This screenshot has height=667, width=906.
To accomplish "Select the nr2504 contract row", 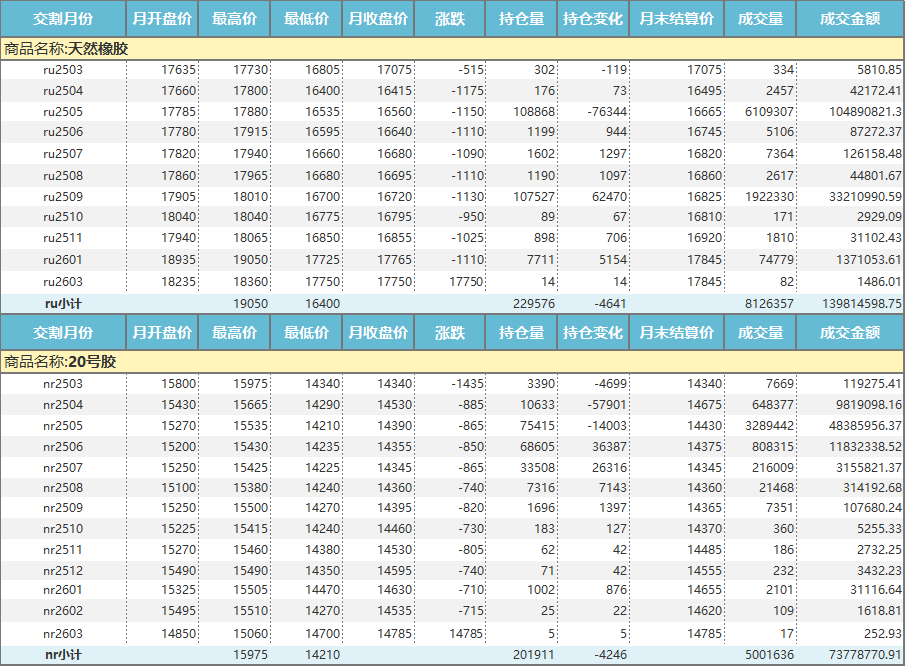I will [x=62, y=403].
